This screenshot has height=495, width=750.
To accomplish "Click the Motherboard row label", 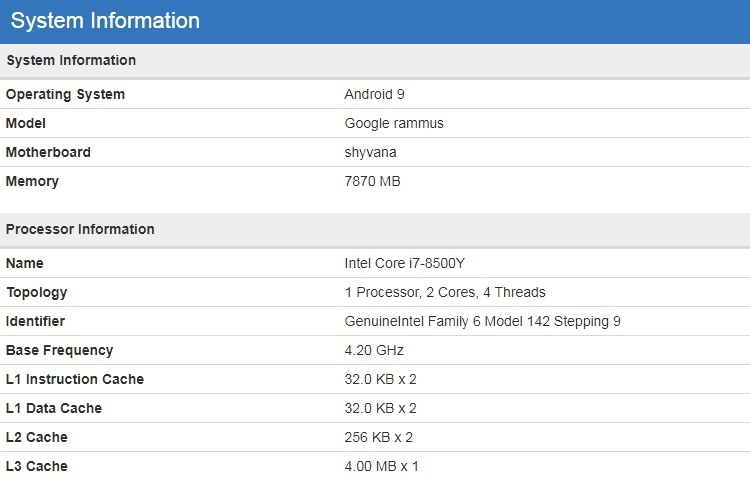I will tap(48, 153).
